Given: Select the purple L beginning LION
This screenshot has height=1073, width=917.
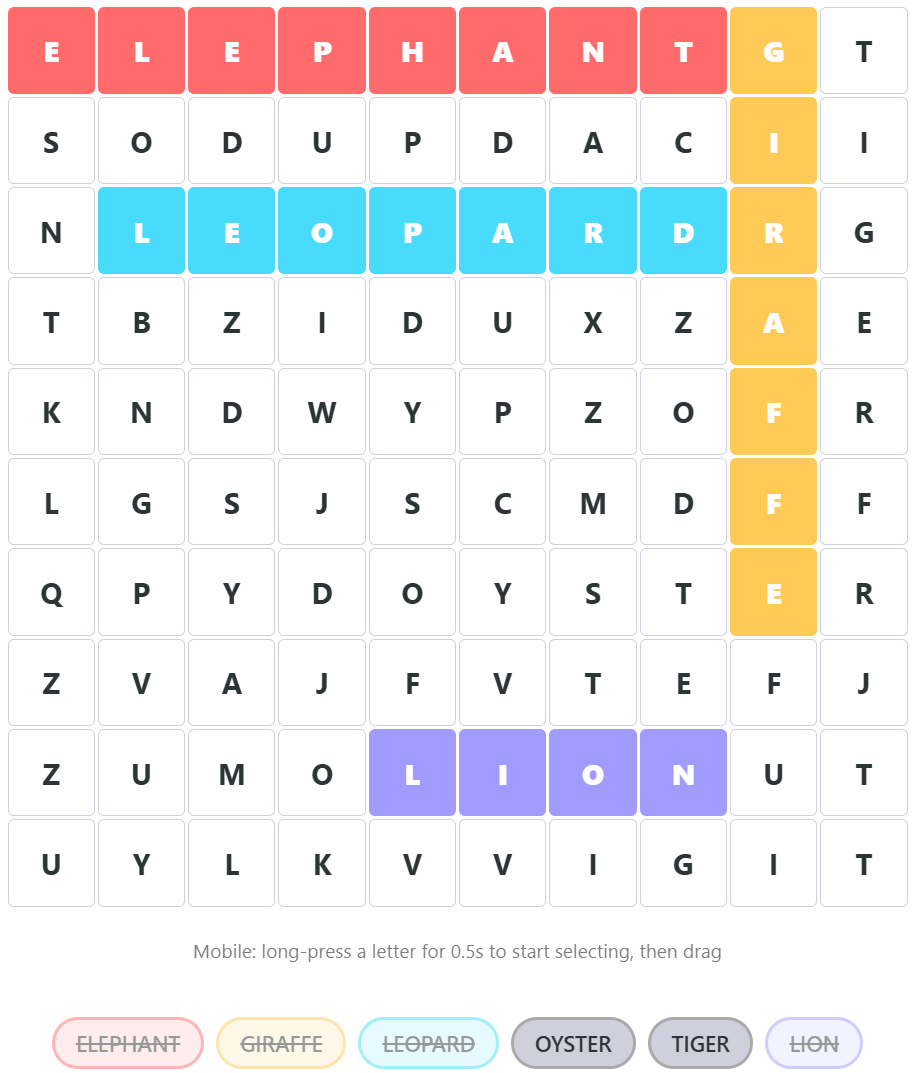Looking at the screenshot, I should pyautogui.click(x=412, y=772).
